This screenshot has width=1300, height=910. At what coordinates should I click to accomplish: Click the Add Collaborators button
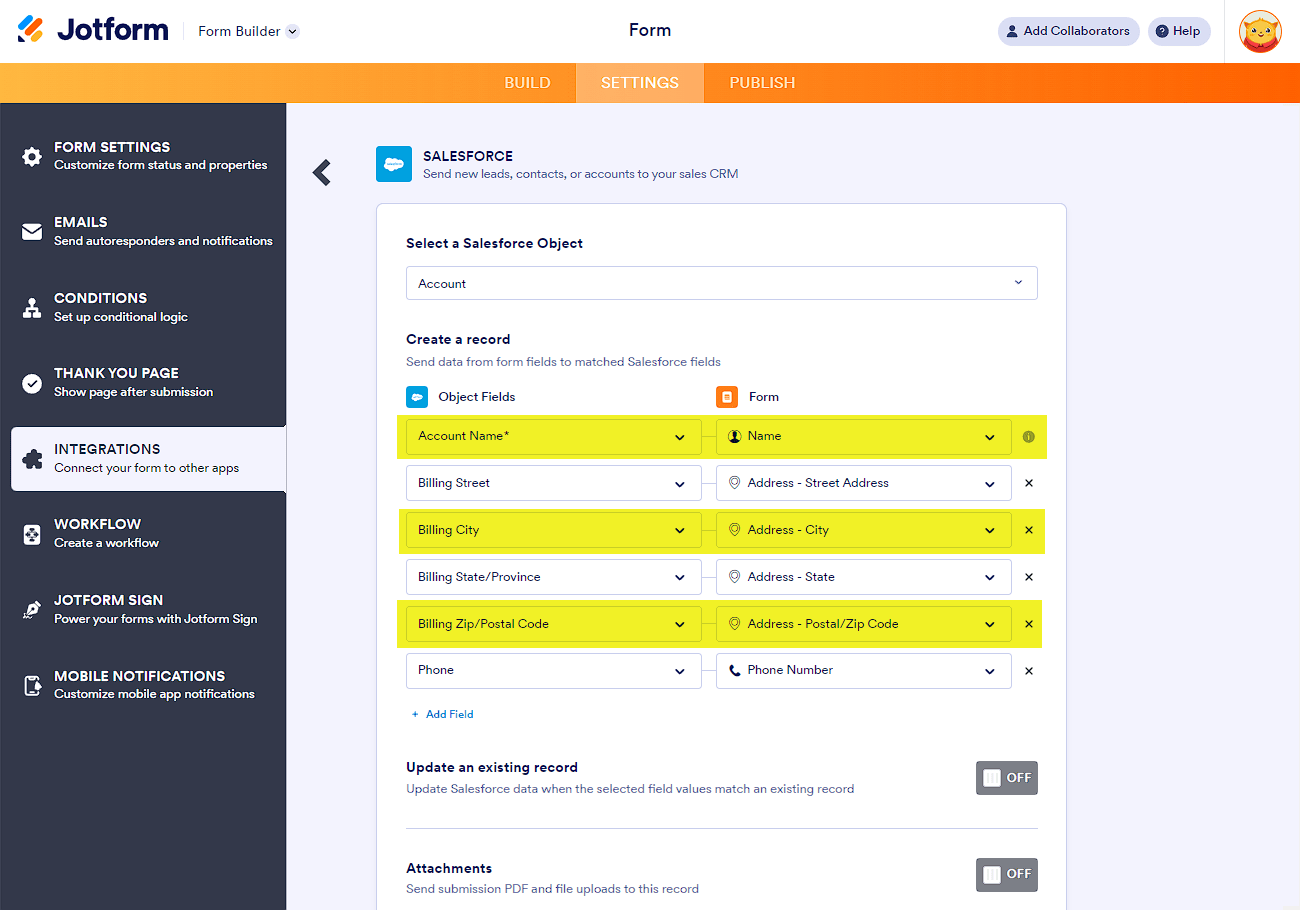tap(1068, 31)
